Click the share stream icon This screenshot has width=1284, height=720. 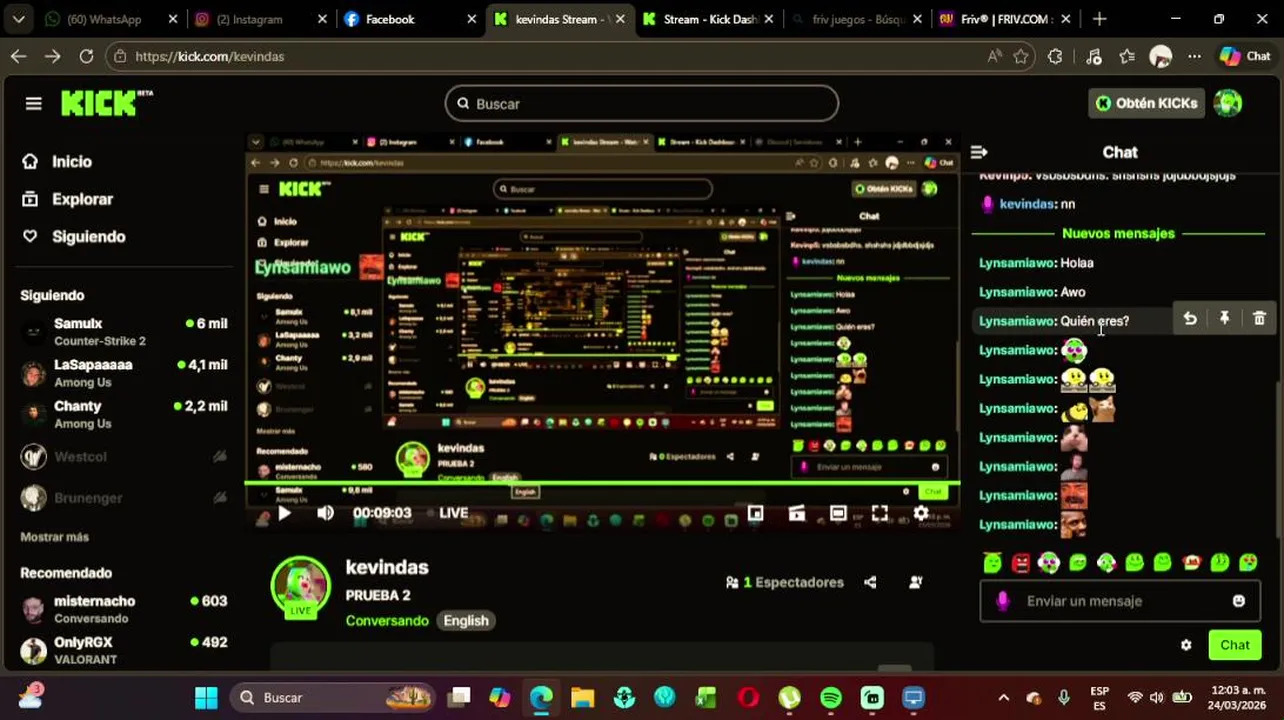(x=870, y=582)
